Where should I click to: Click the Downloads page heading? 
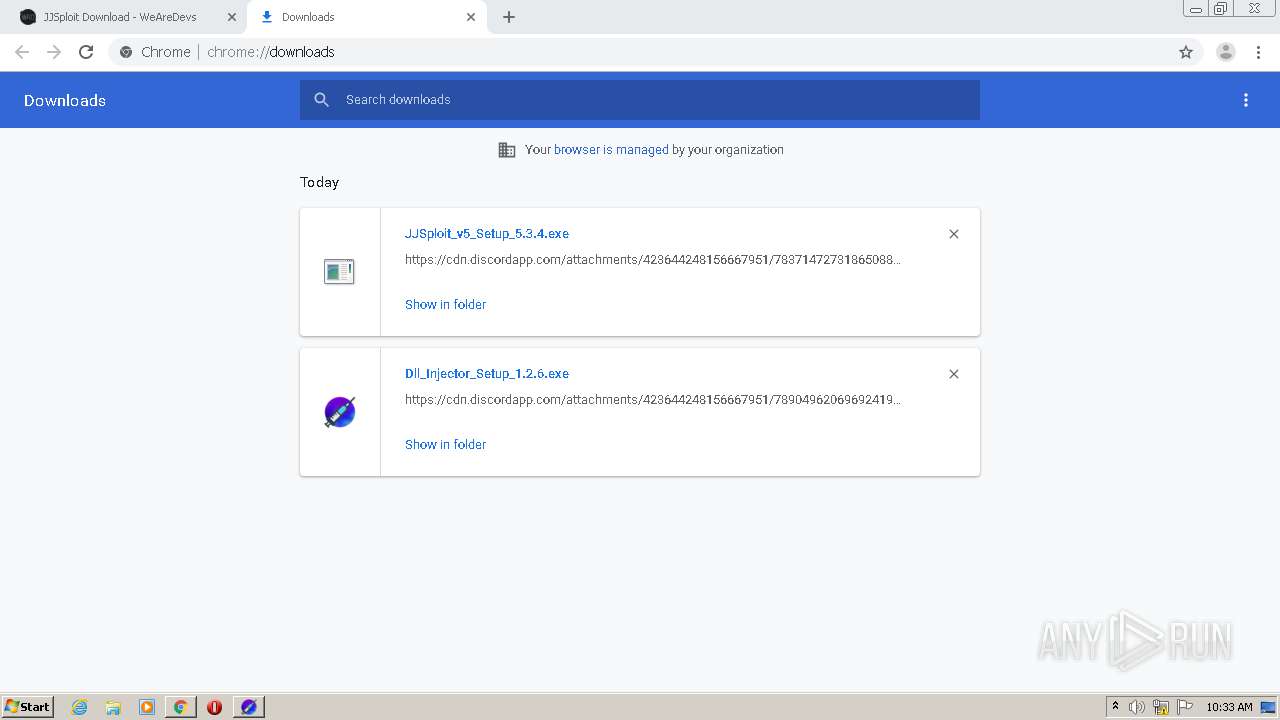coord(65,100)
